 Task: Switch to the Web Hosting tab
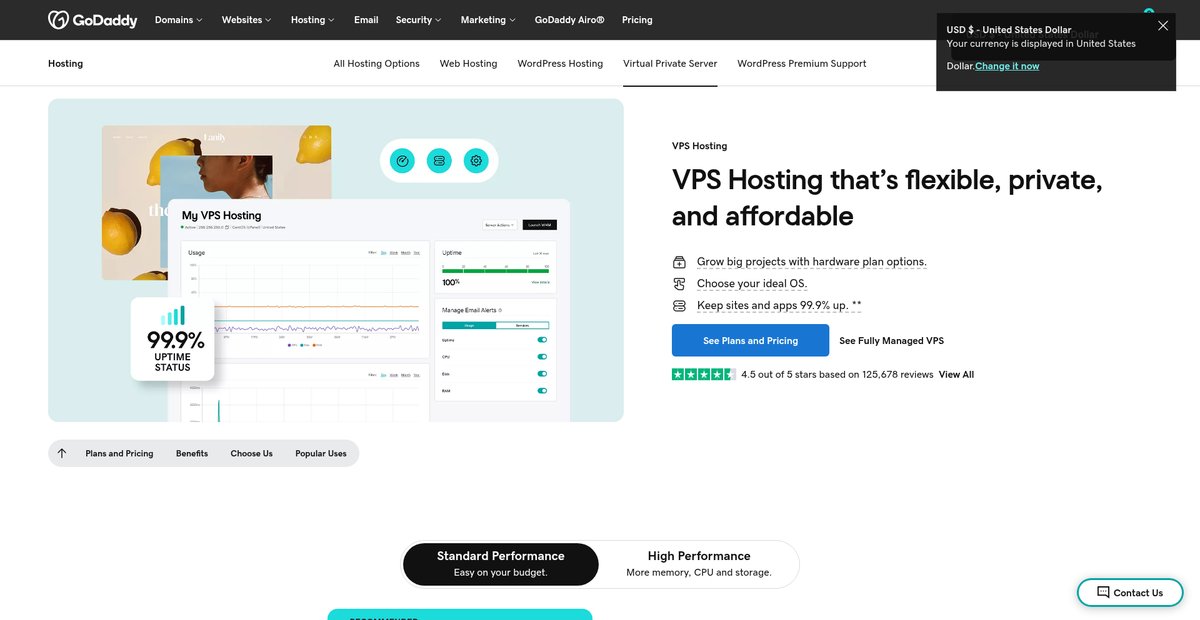pyautogui.click(x=468, y=63)
